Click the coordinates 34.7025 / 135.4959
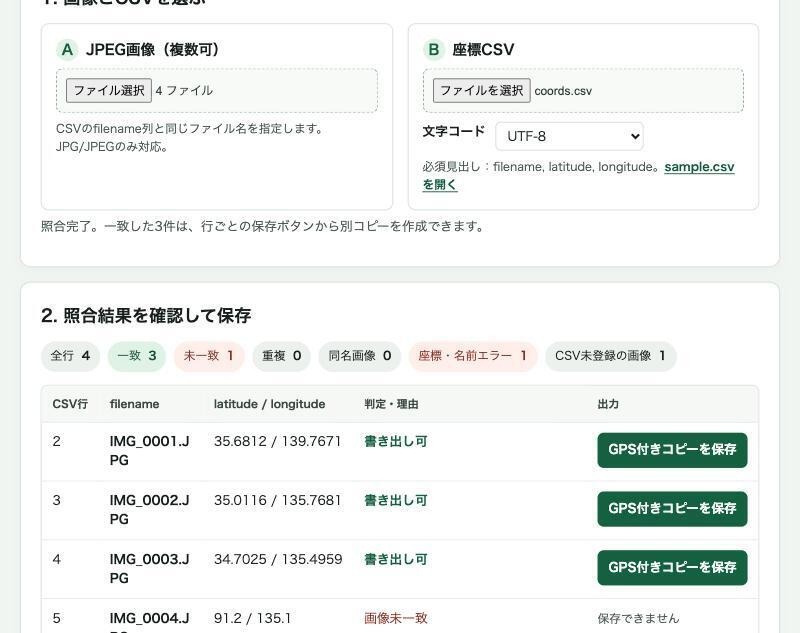 278,559
